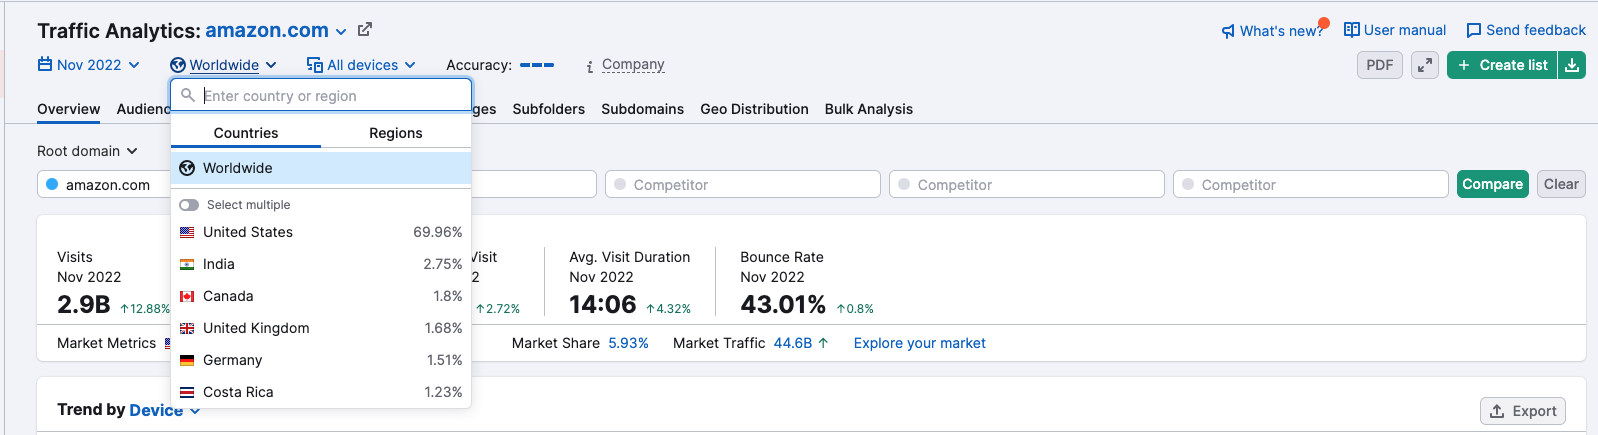
Task: Follow the Explore your market link
Action: [x=919, y=343]
